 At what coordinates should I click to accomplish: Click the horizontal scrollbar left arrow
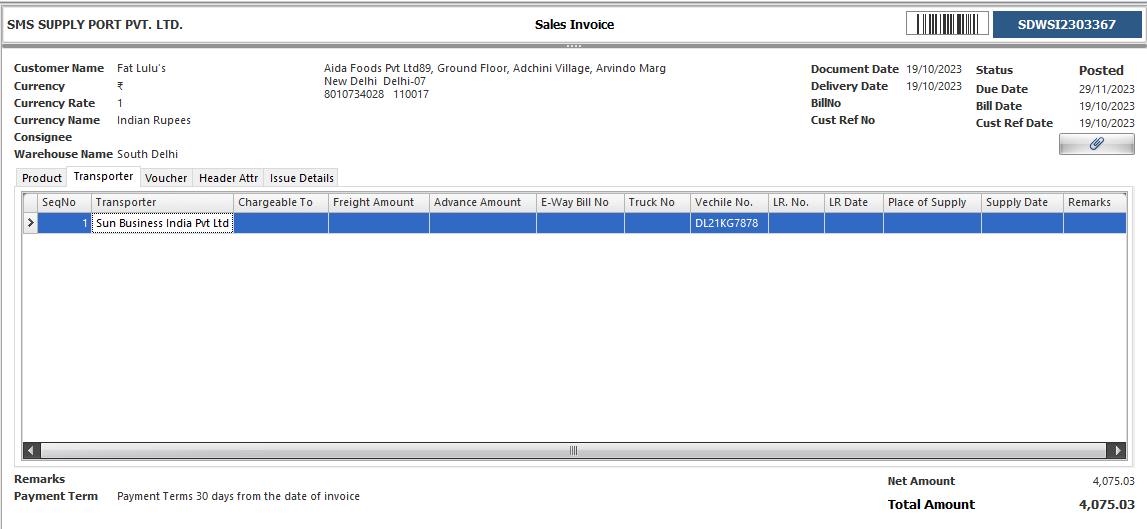(x=31, y=451)
